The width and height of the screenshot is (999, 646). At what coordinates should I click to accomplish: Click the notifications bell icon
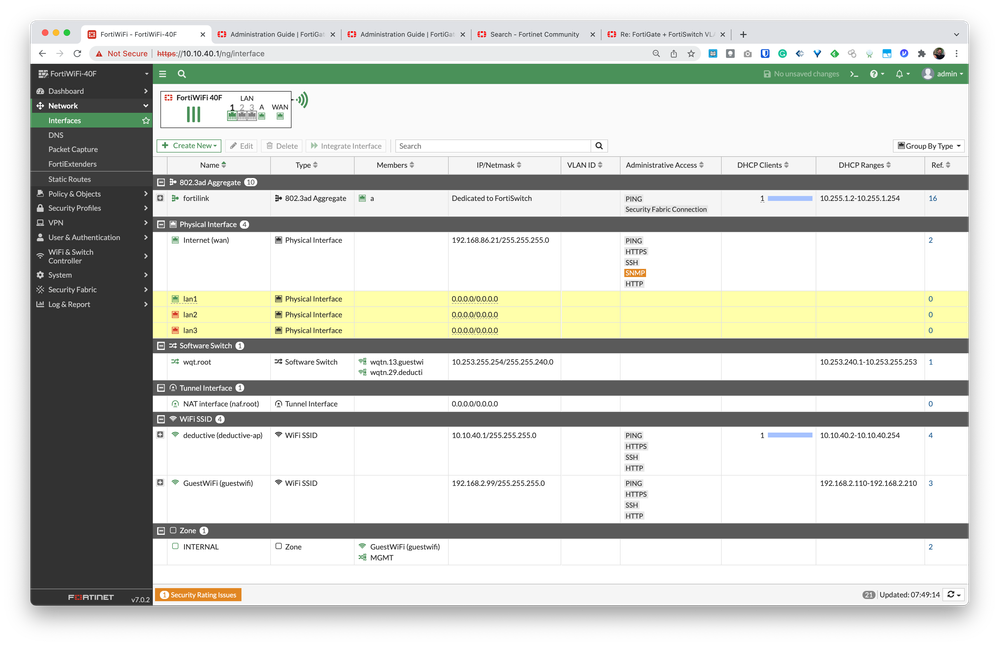pyautogui.click(x=898, y=74)
